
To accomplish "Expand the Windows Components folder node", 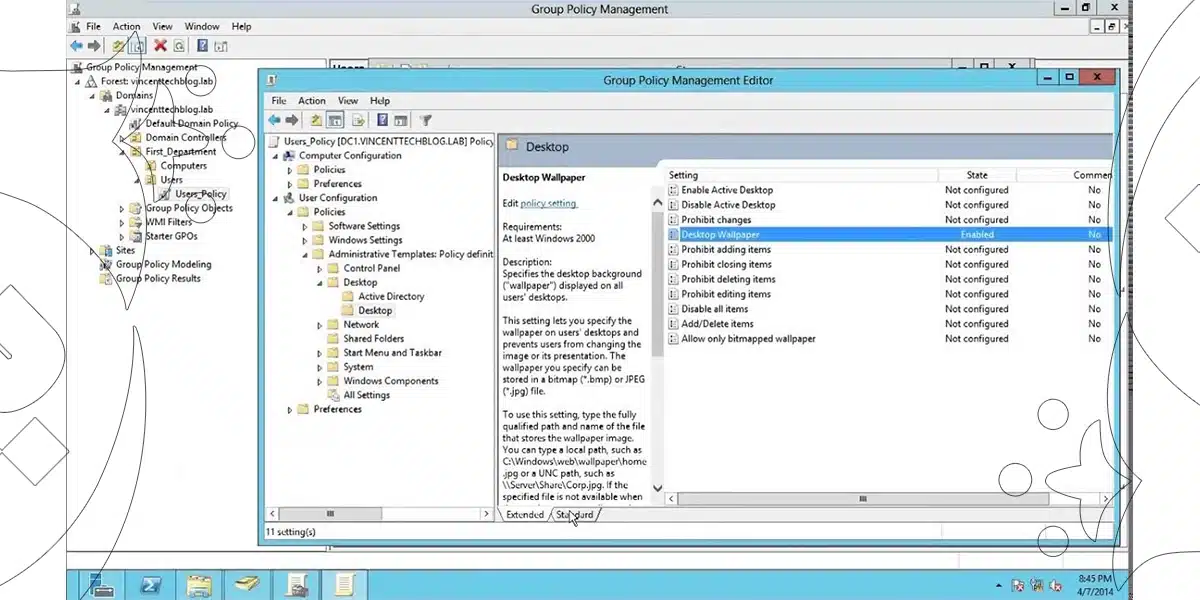I will 320,381.
